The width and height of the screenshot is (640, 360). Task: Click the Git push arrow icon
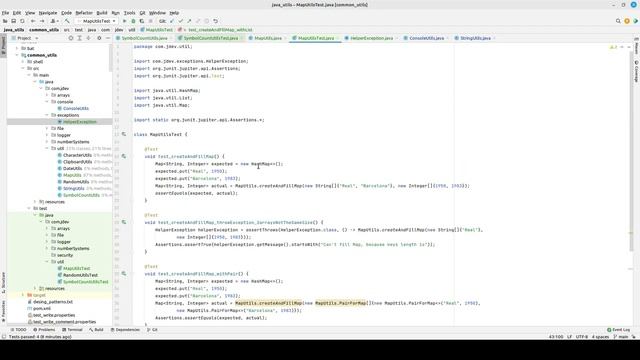click(x=189, y=21)
